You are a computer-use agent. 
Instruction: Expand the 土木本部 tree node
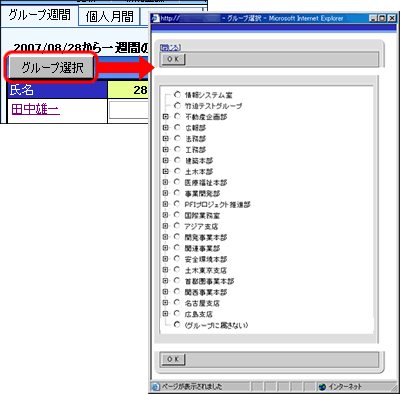coord(165,171)
